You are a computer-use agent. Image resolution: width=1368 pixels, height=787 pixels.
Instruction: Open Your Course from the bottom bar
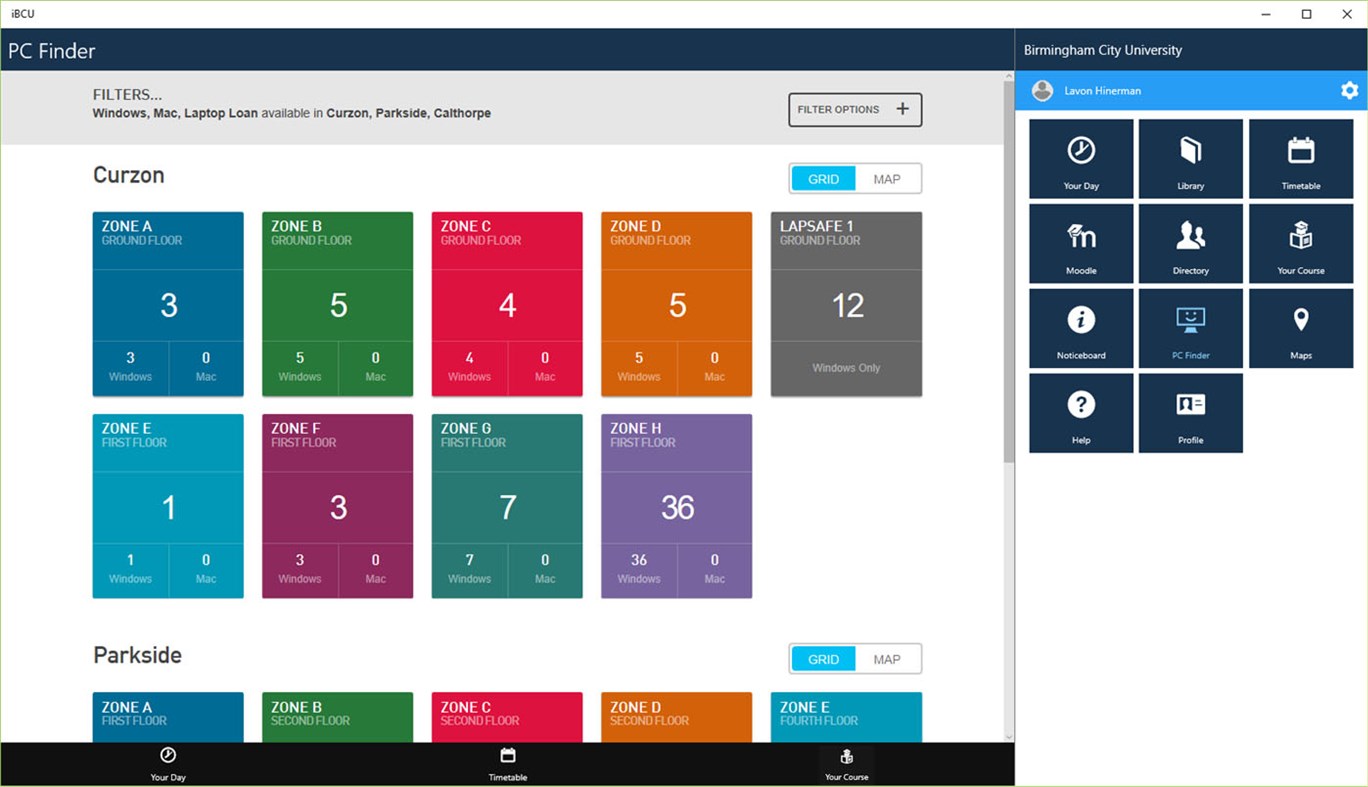pos(846,763)
